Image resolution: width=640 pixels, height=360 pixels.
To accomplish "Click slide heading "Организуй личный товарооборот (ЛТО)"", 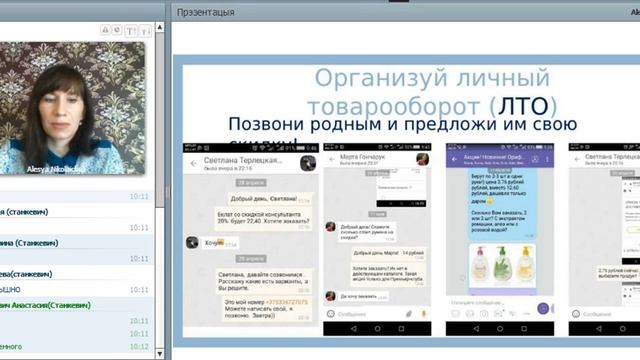I will click(x=432, y=92).
